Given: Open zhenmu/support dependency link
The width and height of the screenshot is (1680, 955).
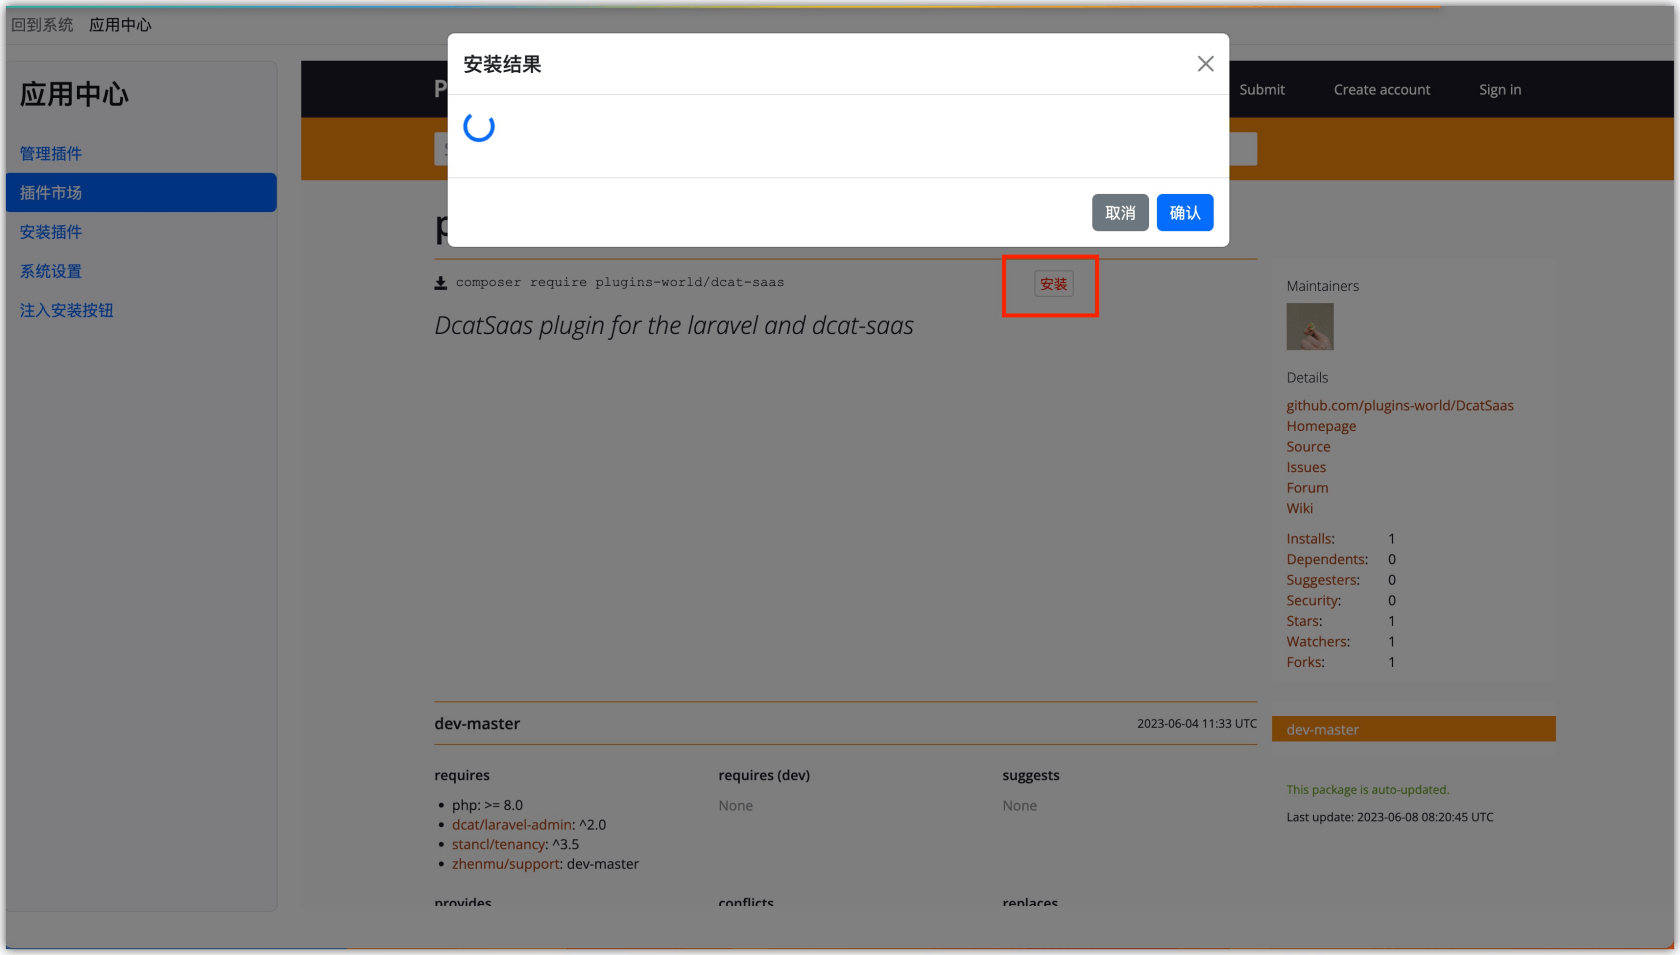Looking at the screenshot, I should click(505, 864).
